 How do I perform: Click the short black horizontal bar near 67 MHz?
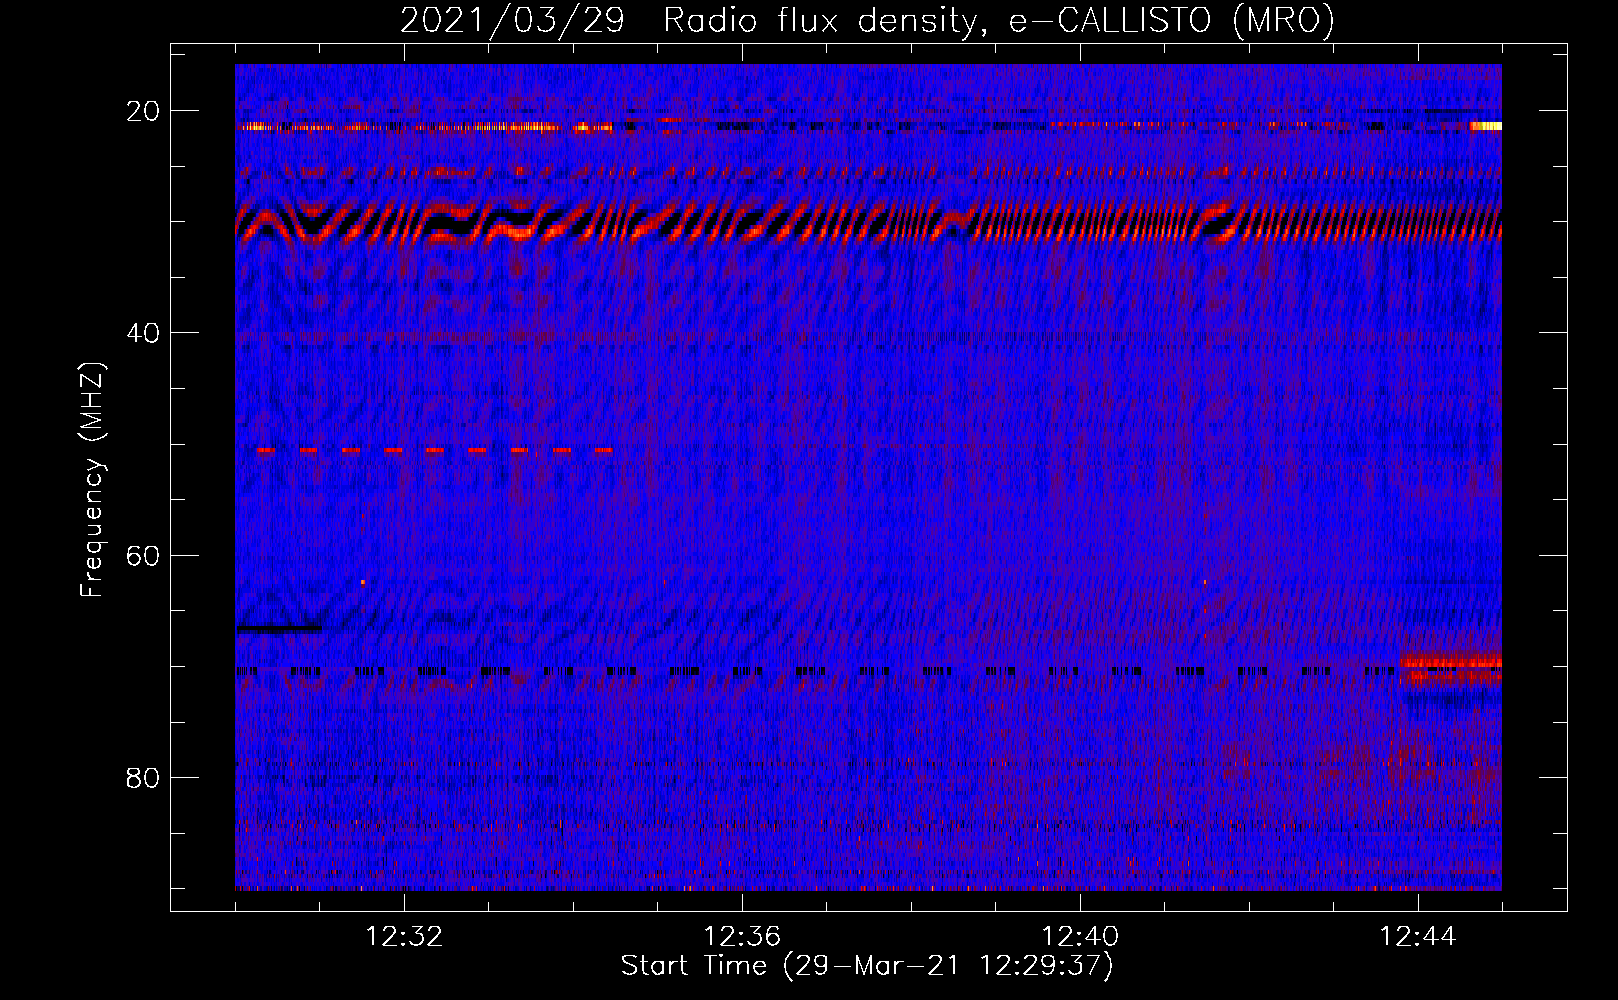pyautogui.click(x=279, y=629)
